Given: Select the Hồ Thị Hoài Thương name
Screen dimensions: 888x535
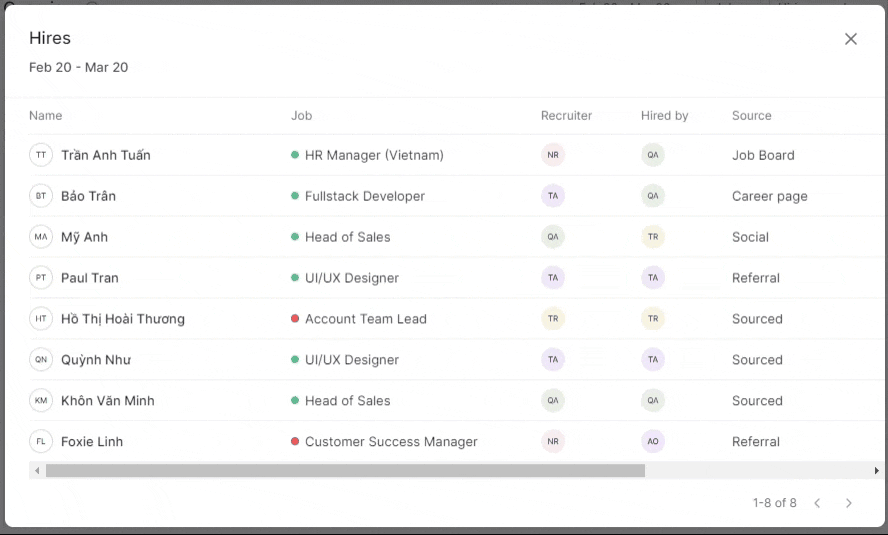Looking at the screenshot, I should 123,319.
